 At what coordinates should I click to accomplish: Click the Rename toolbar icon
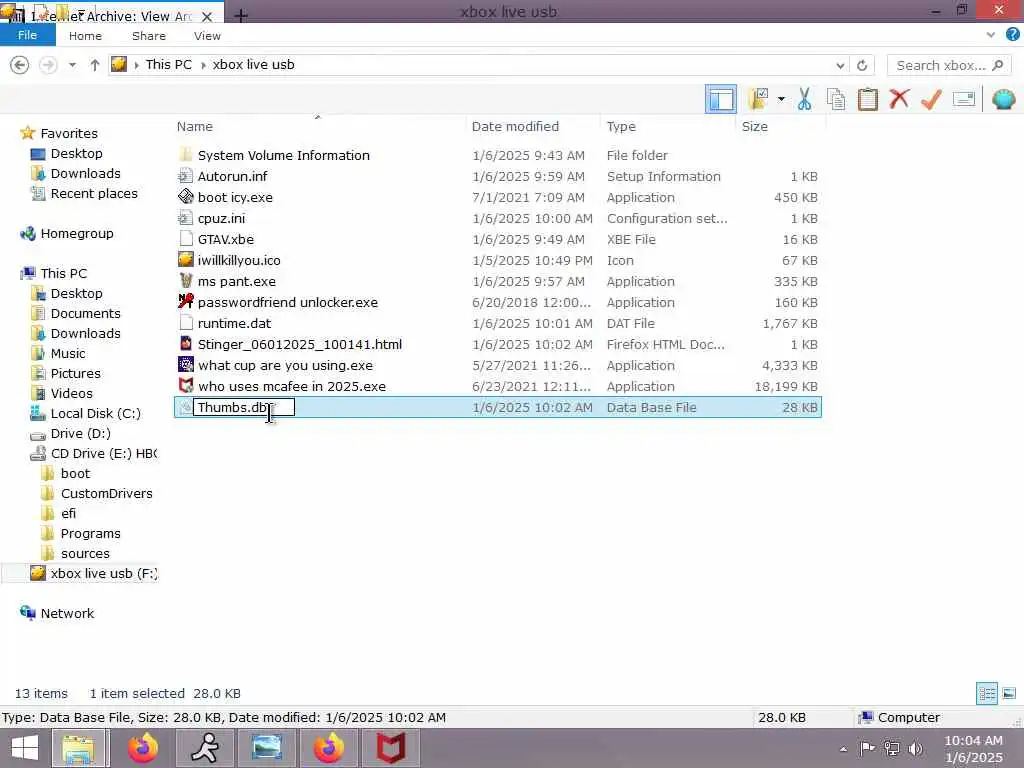(964, 99)
